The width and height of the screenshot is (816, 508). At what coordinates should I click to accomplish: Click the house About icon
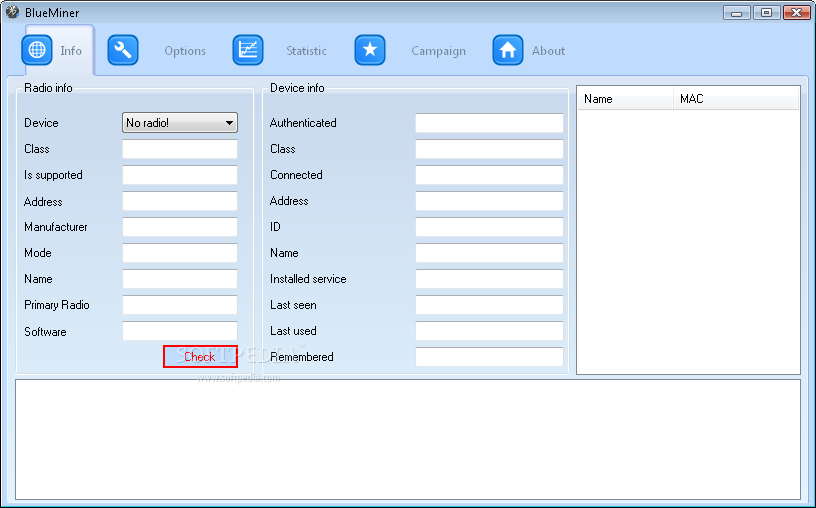click(x=508, y=50)
